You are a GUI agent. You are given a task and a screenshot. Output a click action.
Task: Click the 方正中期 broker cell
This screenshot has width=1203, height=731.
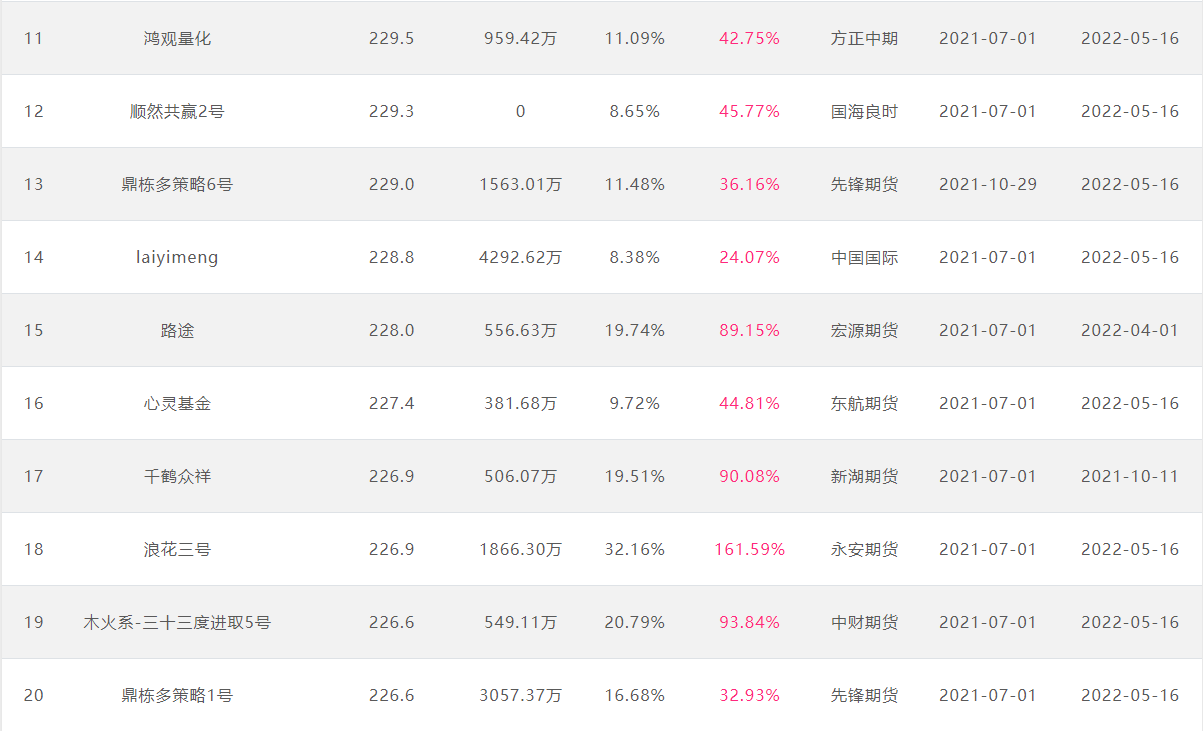(x=864, y=39)
